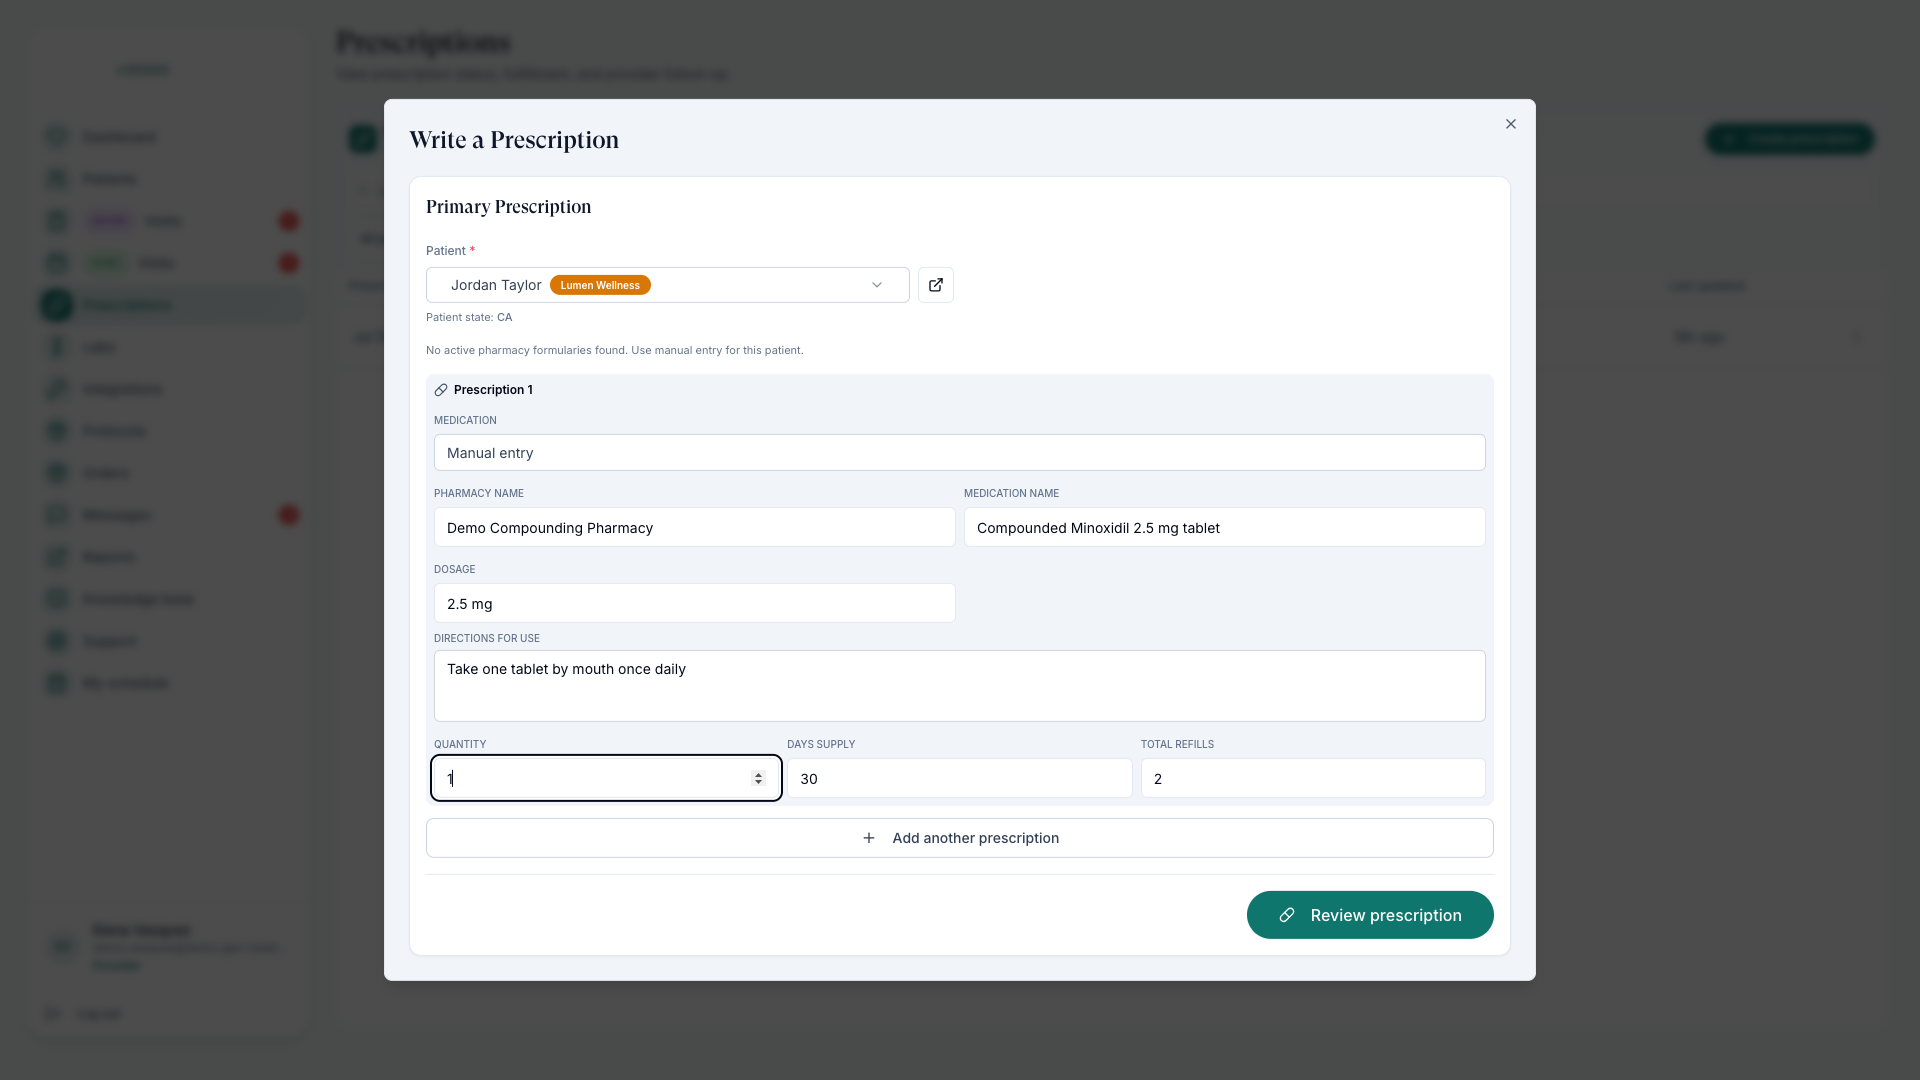Expand the Patient dropdown chevron

[x=876, y=285]
